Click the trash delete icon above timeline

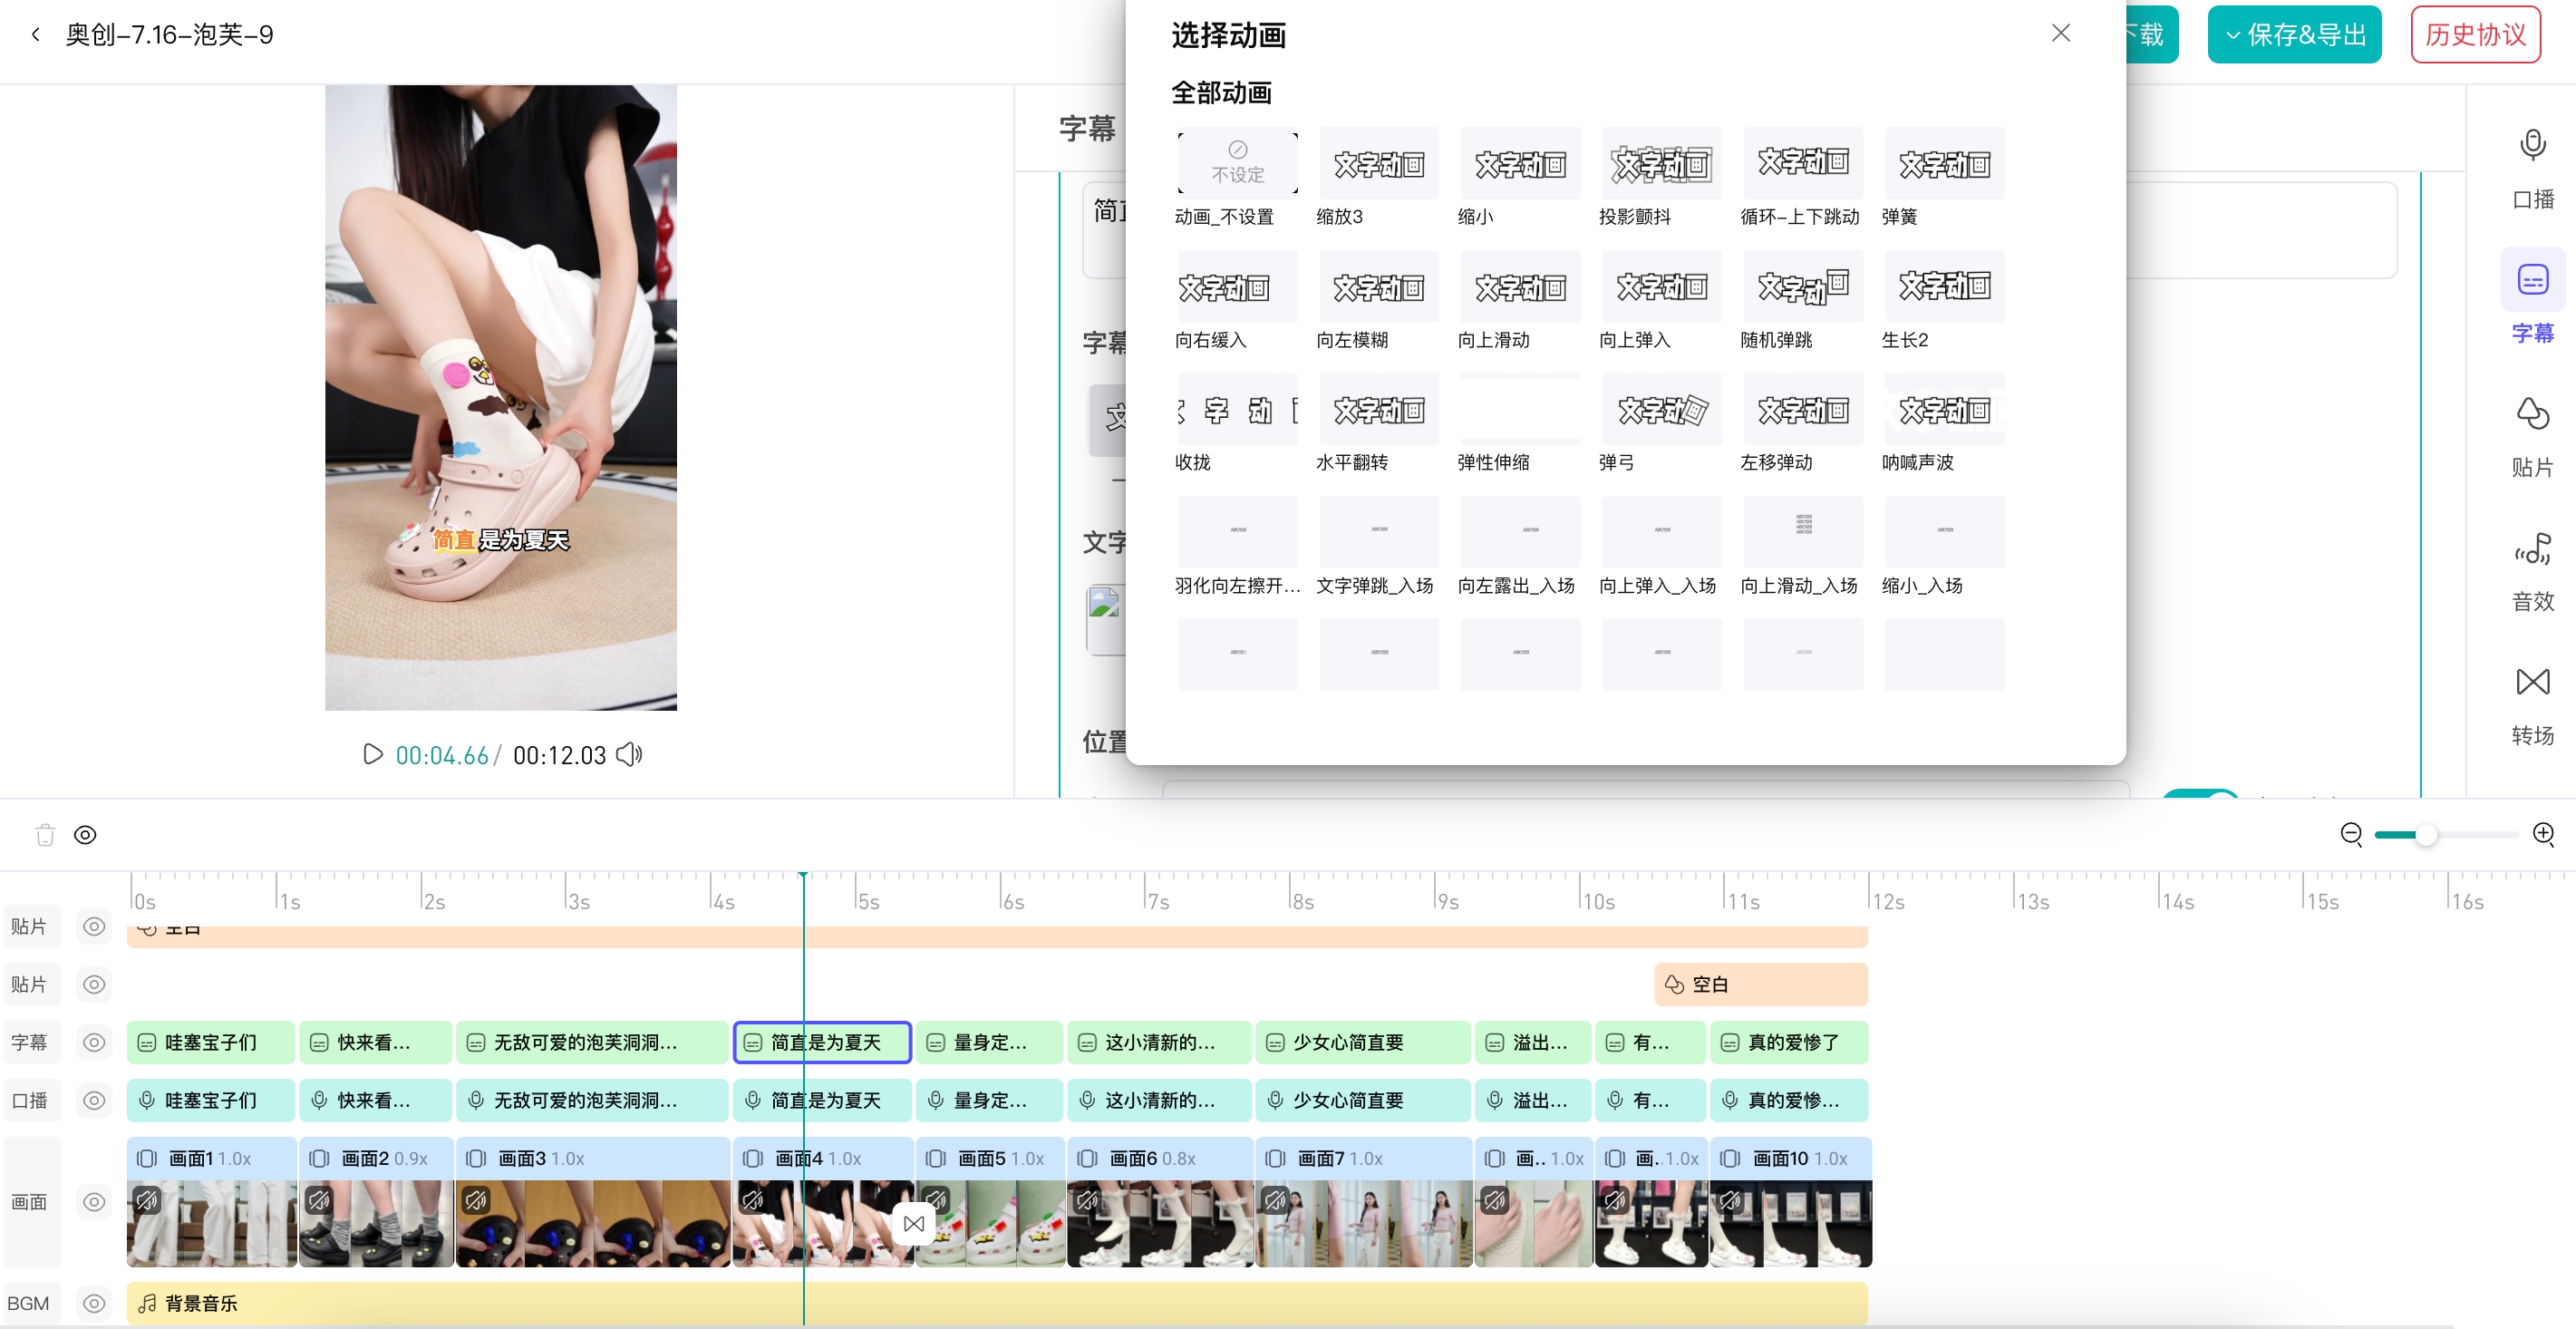[45, 835]
